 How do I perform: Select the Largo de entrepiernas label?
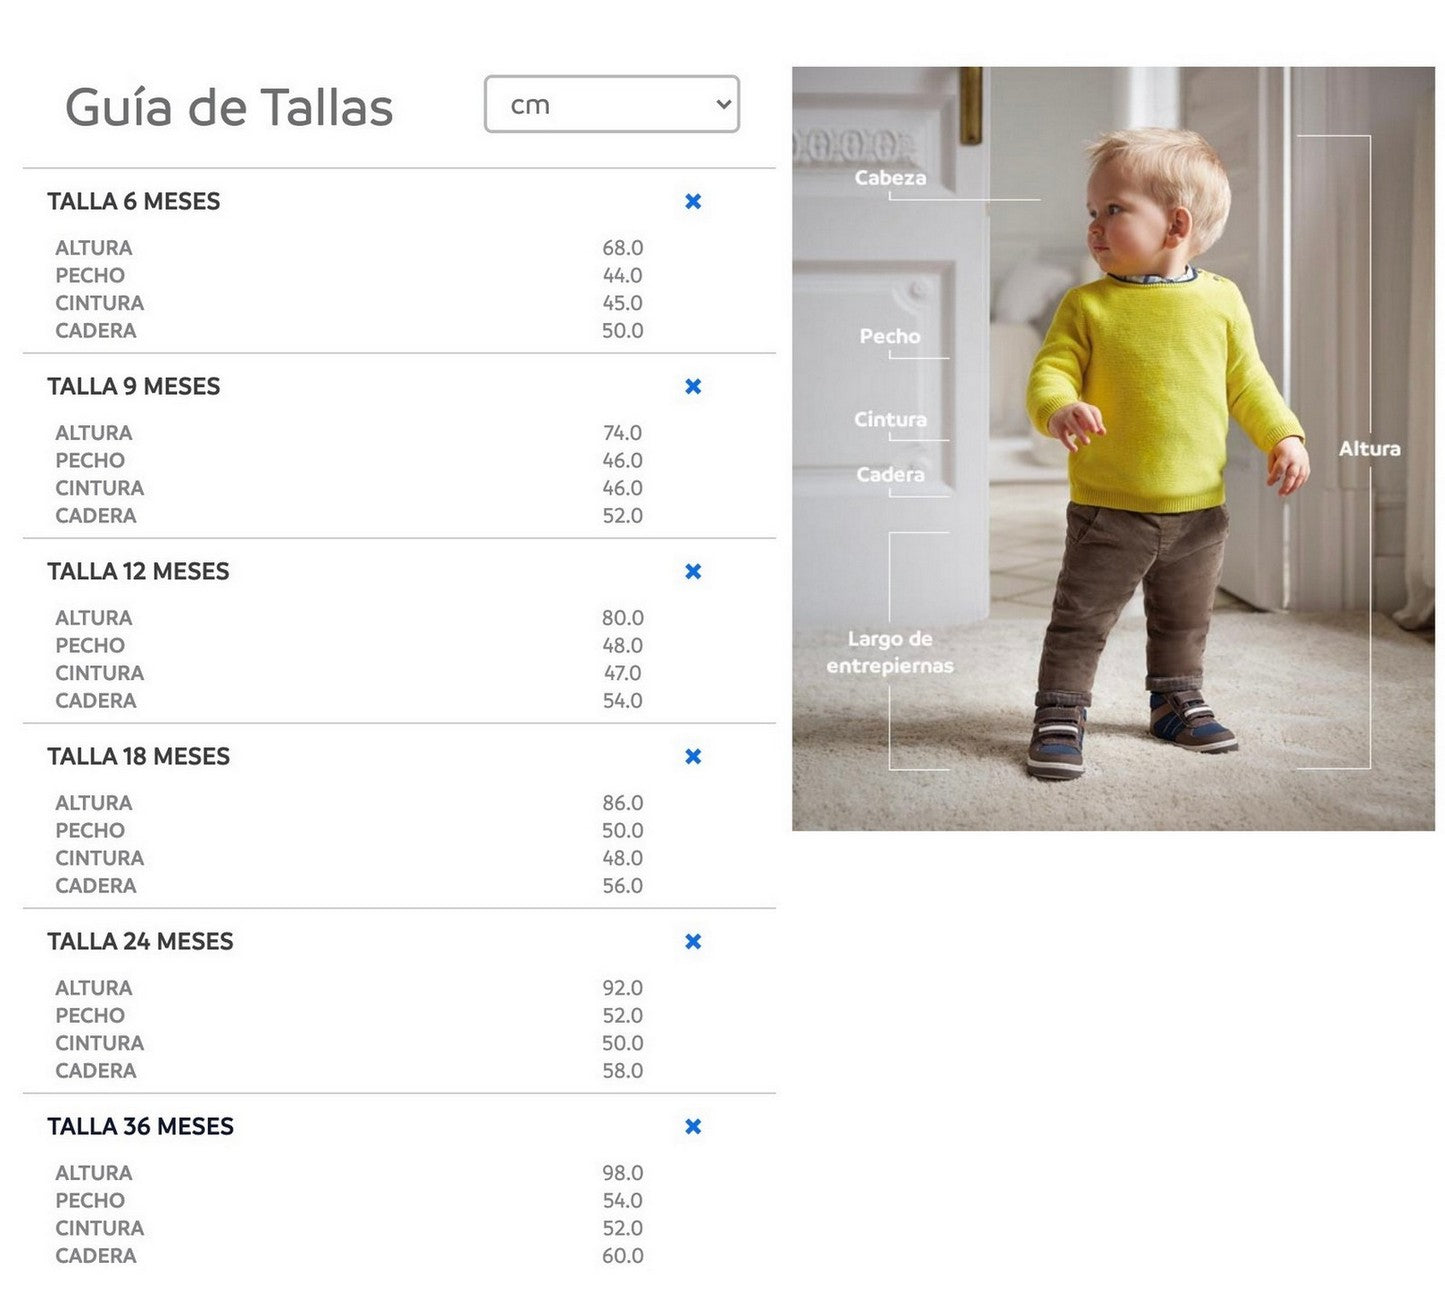pos(890,652)
